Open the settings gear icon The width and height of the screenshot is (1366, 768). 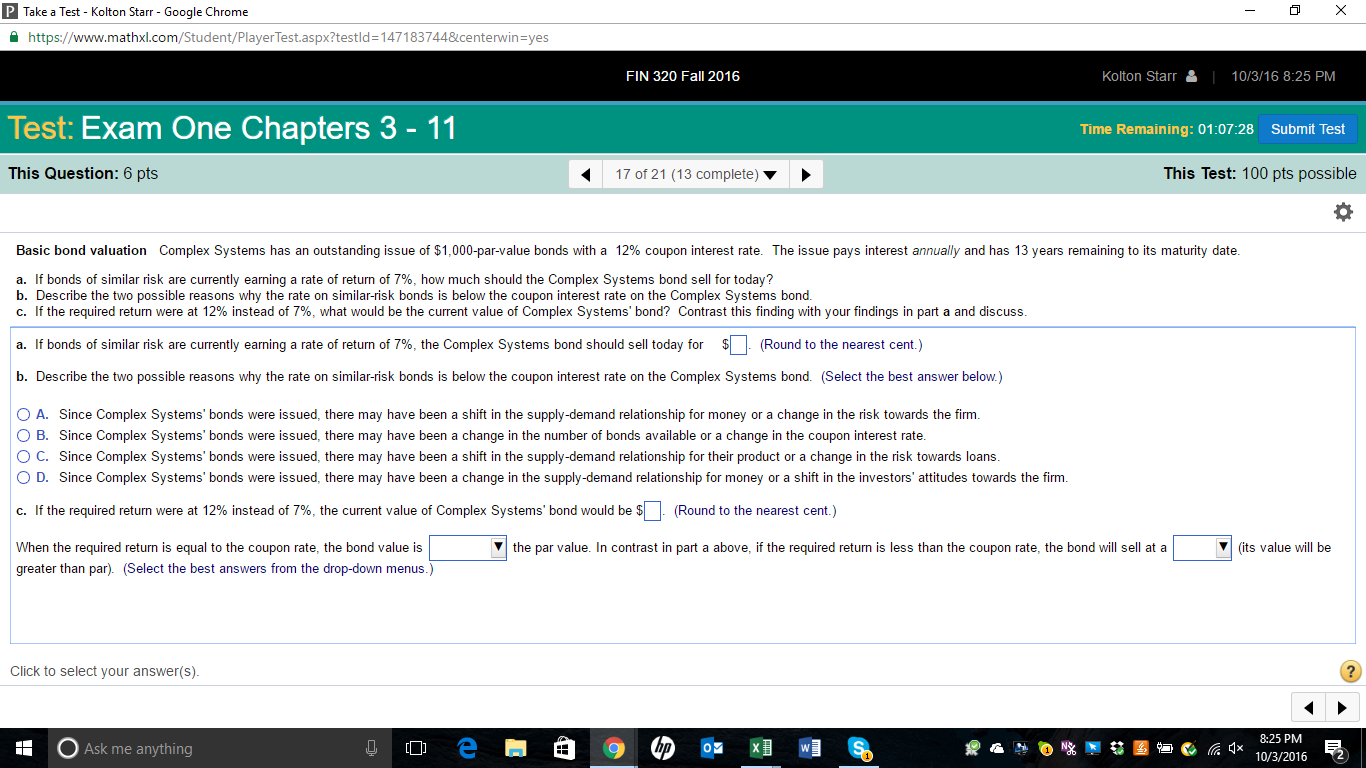pyautogui.click(x=1343, y=212)
